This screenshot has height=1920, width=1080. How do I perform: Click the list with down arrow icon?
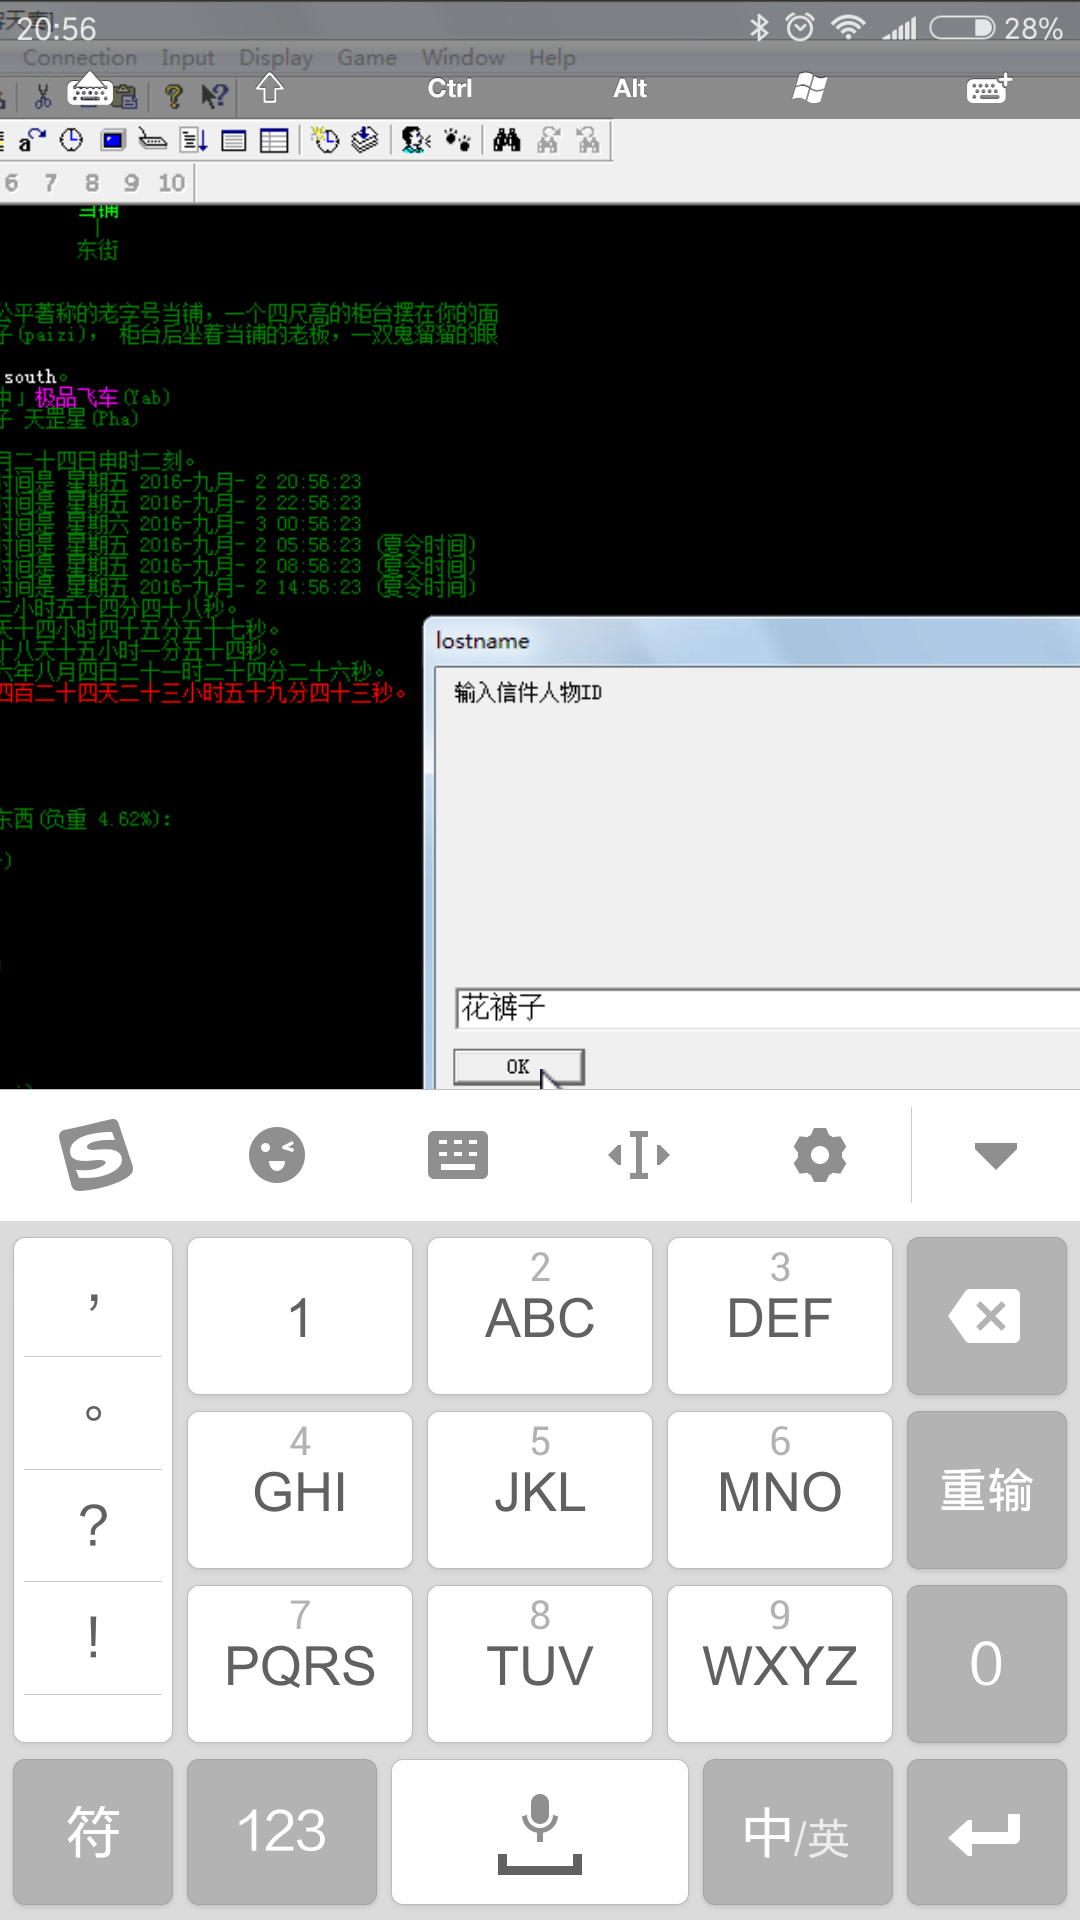193,140
